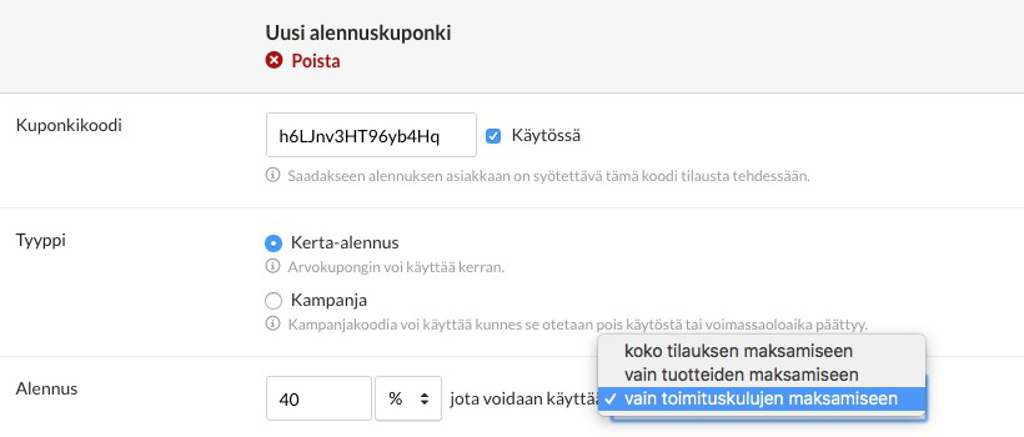Click the Käytössä label text
This screenshot has width=1024, height=437.
tap(546, 136)
